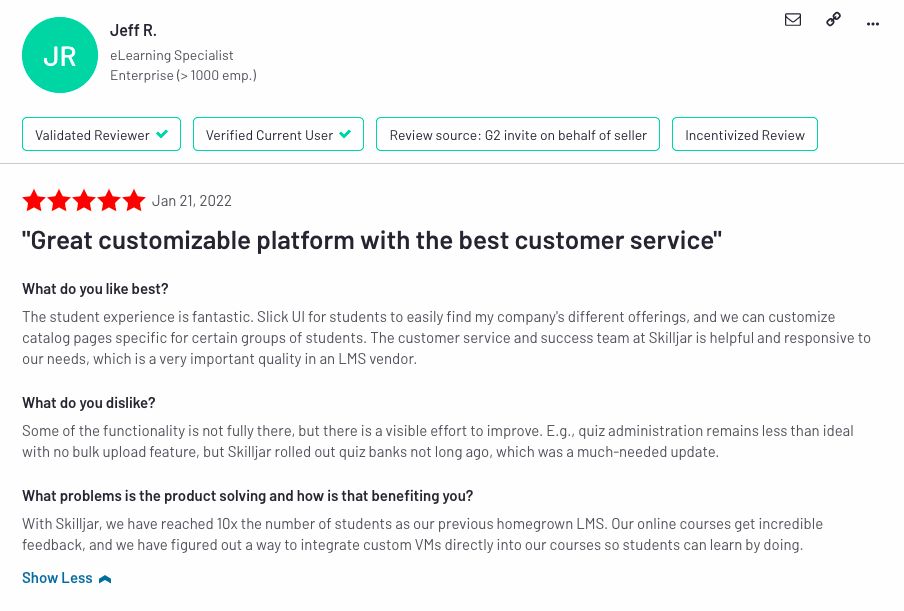Click the Verified Current User checkmark
The width and height of the screenshot is (904, 611).
pos(345,134)
